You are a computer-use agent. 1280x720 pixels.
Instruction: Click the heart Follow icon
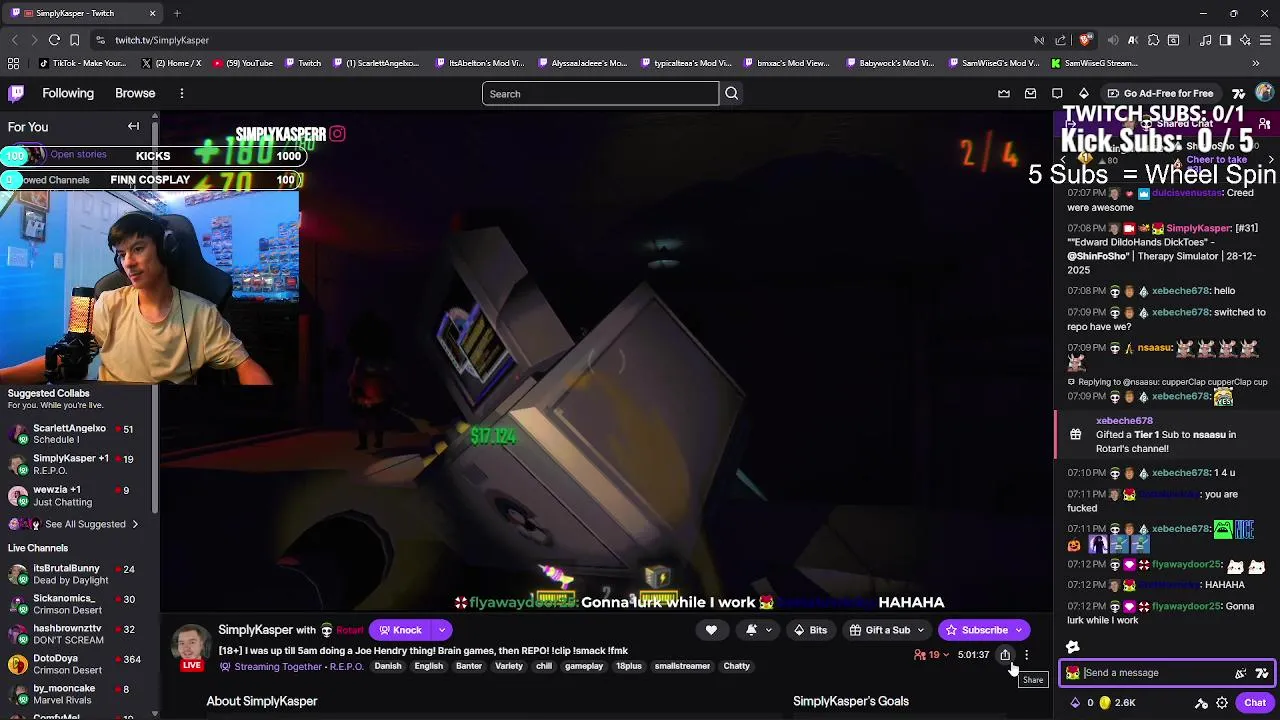point(711,630)
